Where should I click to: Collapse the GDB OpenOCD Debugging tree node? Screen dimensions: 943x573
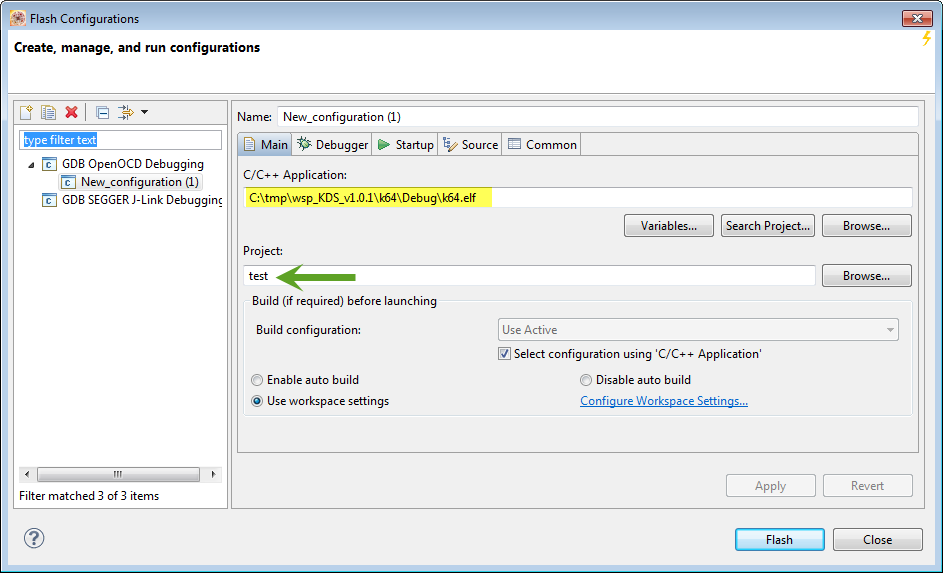point(30,165)
